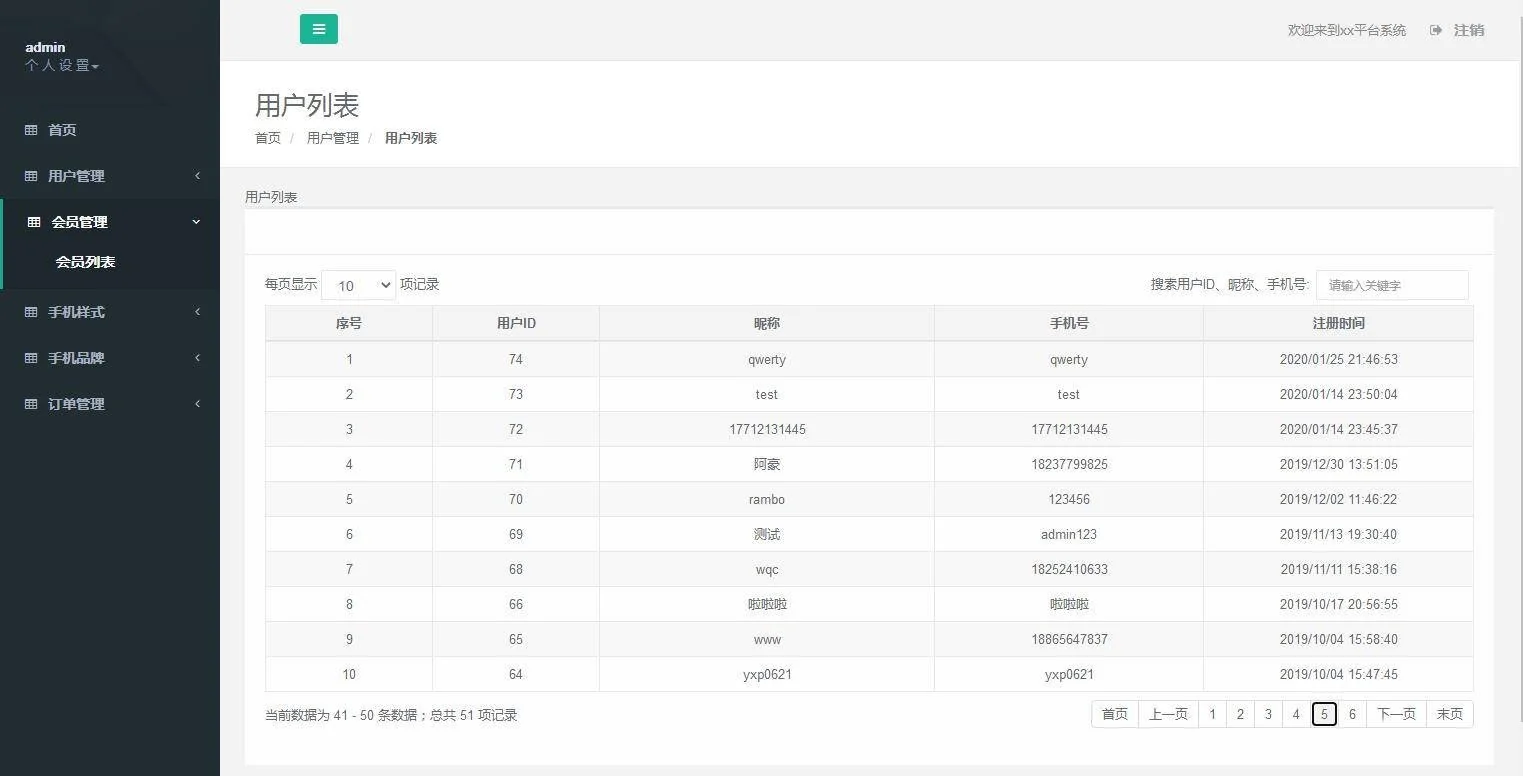Jump to page 6 in pagination
1523x776 pixels.
(x=1352, y=714)
